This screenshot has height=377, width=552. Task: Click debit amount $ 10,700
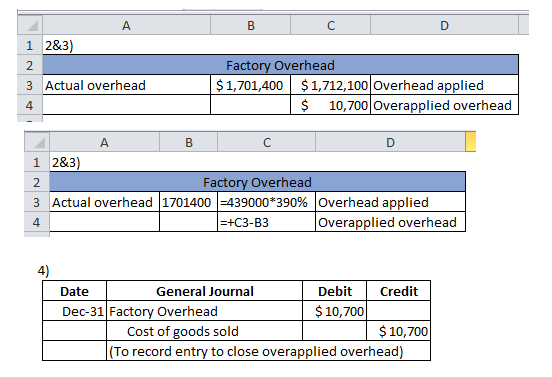334,311
